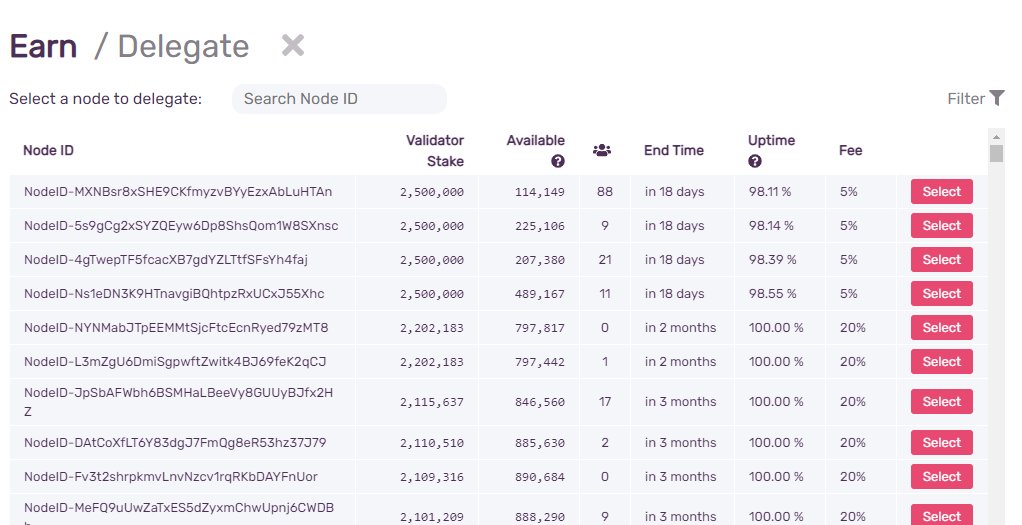Select node NodeID-5s9gCg2xSYZQEyw6Dp8ShsQom1W8SXnsc

(941, 226)
